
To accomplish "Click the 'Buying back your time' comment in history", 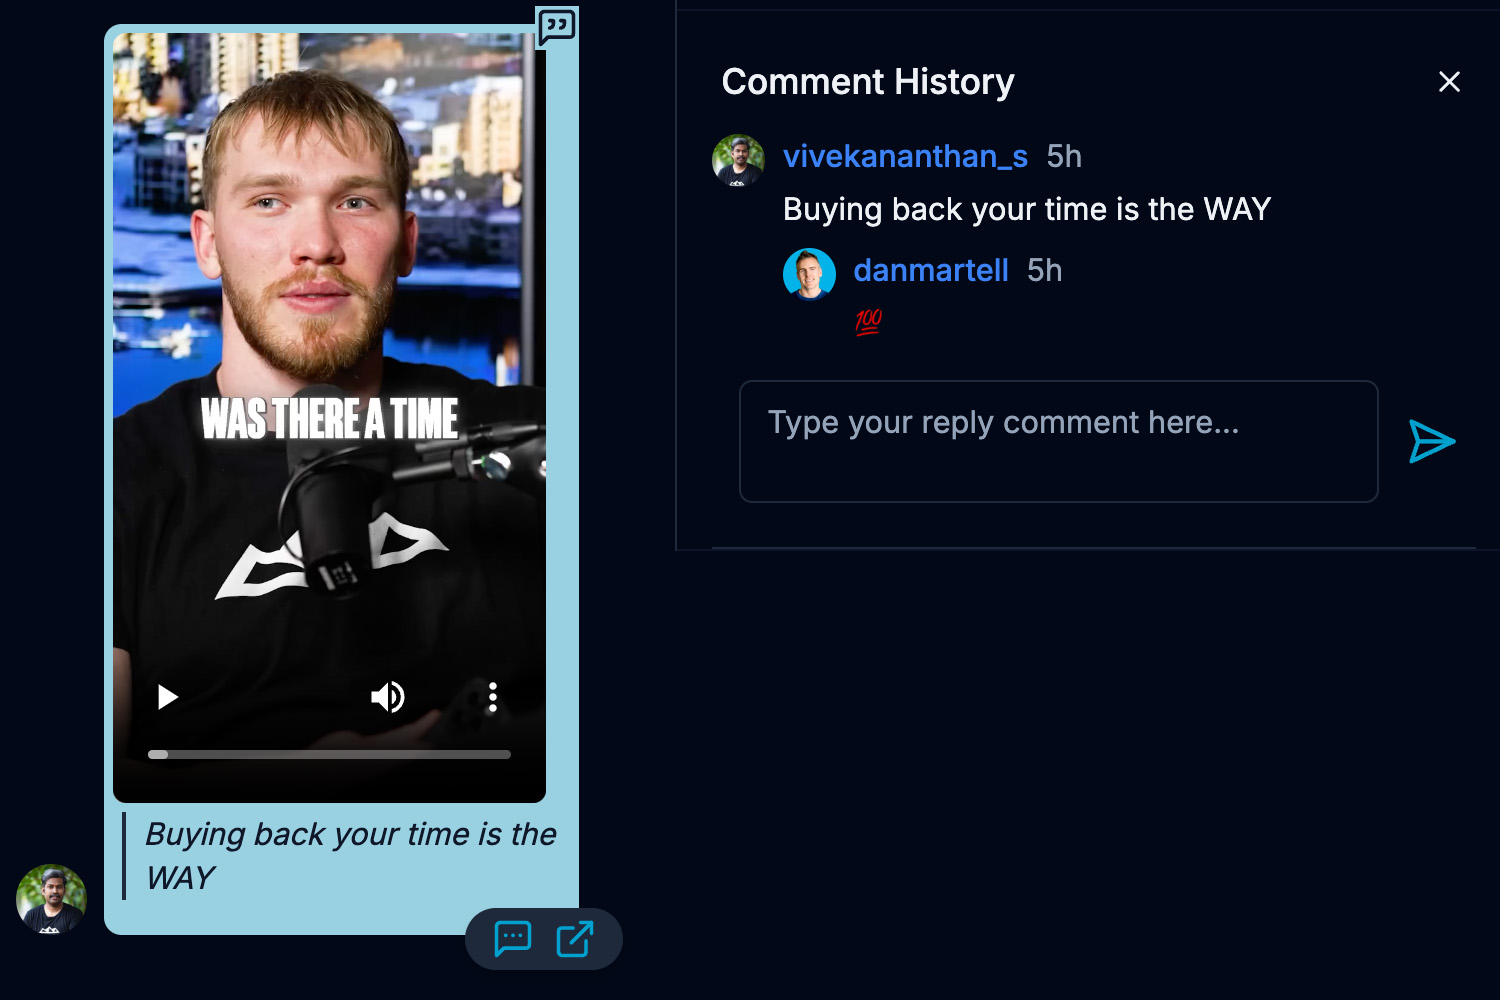I will 1026,209.
